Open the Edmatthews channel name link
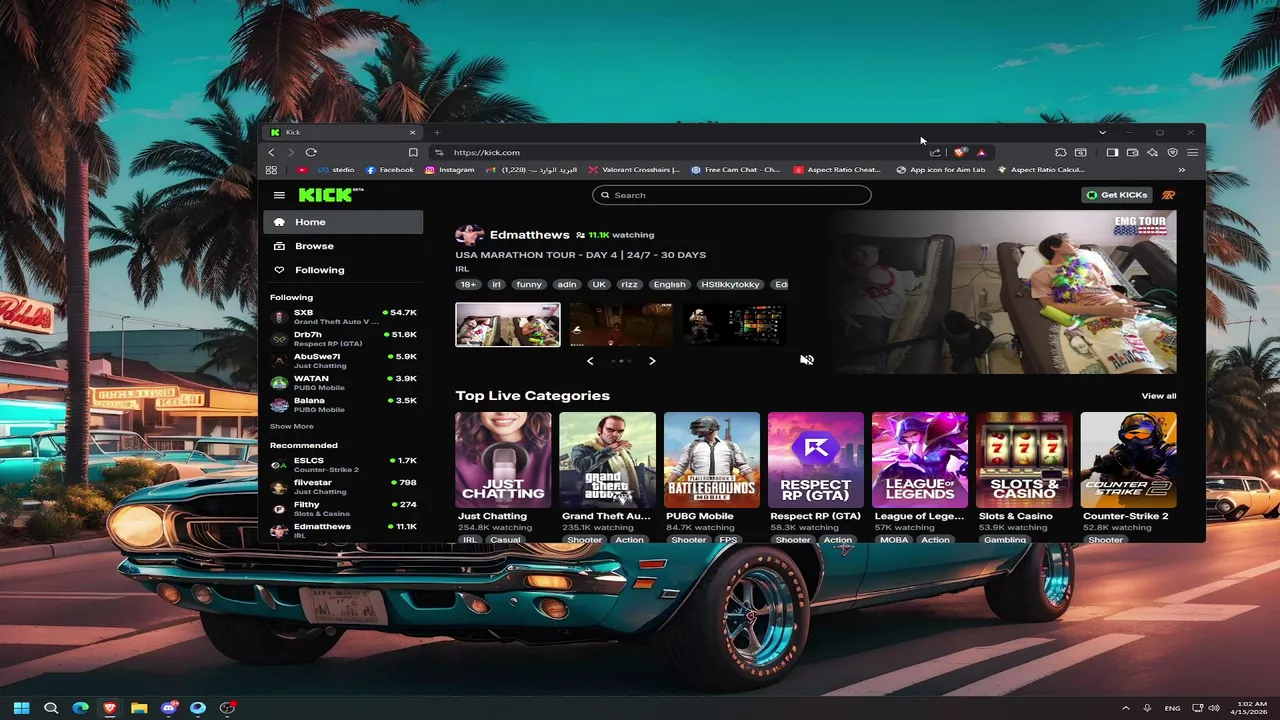Image resolution: width=1280 pixels, height=720 pixels. click(x=529, y=235)
